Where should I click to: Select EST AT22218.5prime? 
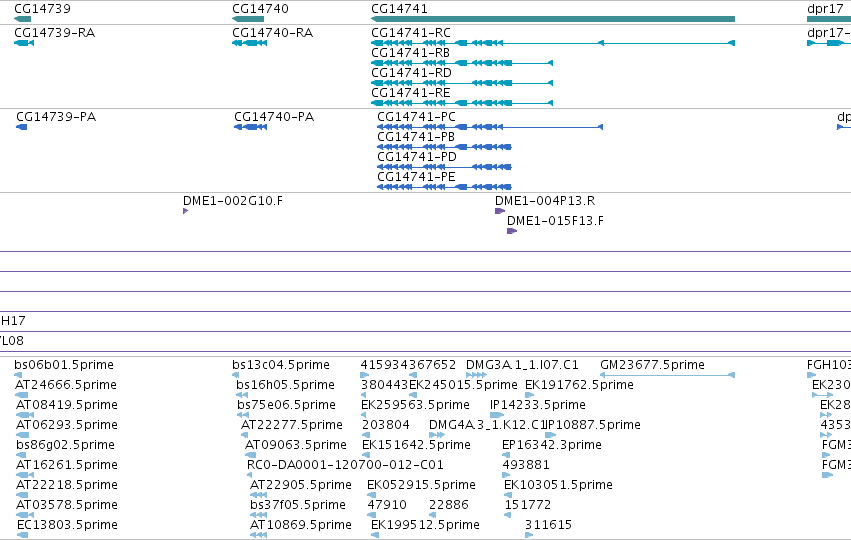coord(67,485)
